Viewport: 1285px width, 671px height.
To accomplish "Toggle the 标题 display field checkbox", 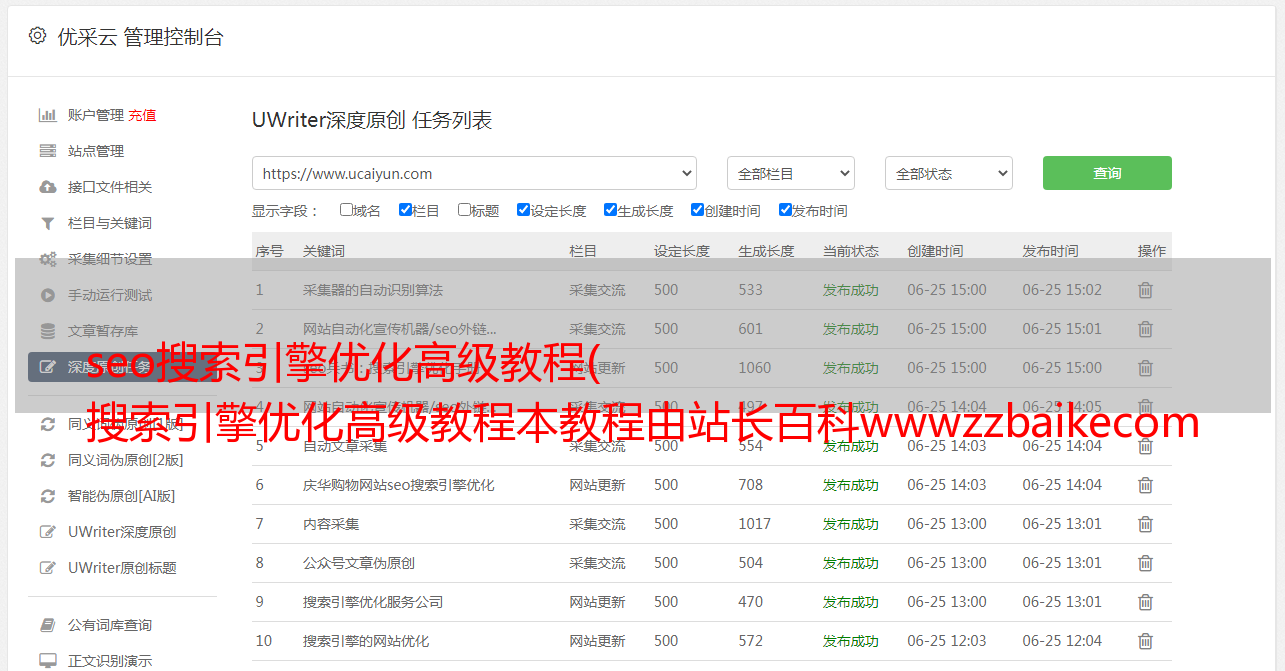I will (464, 210).
